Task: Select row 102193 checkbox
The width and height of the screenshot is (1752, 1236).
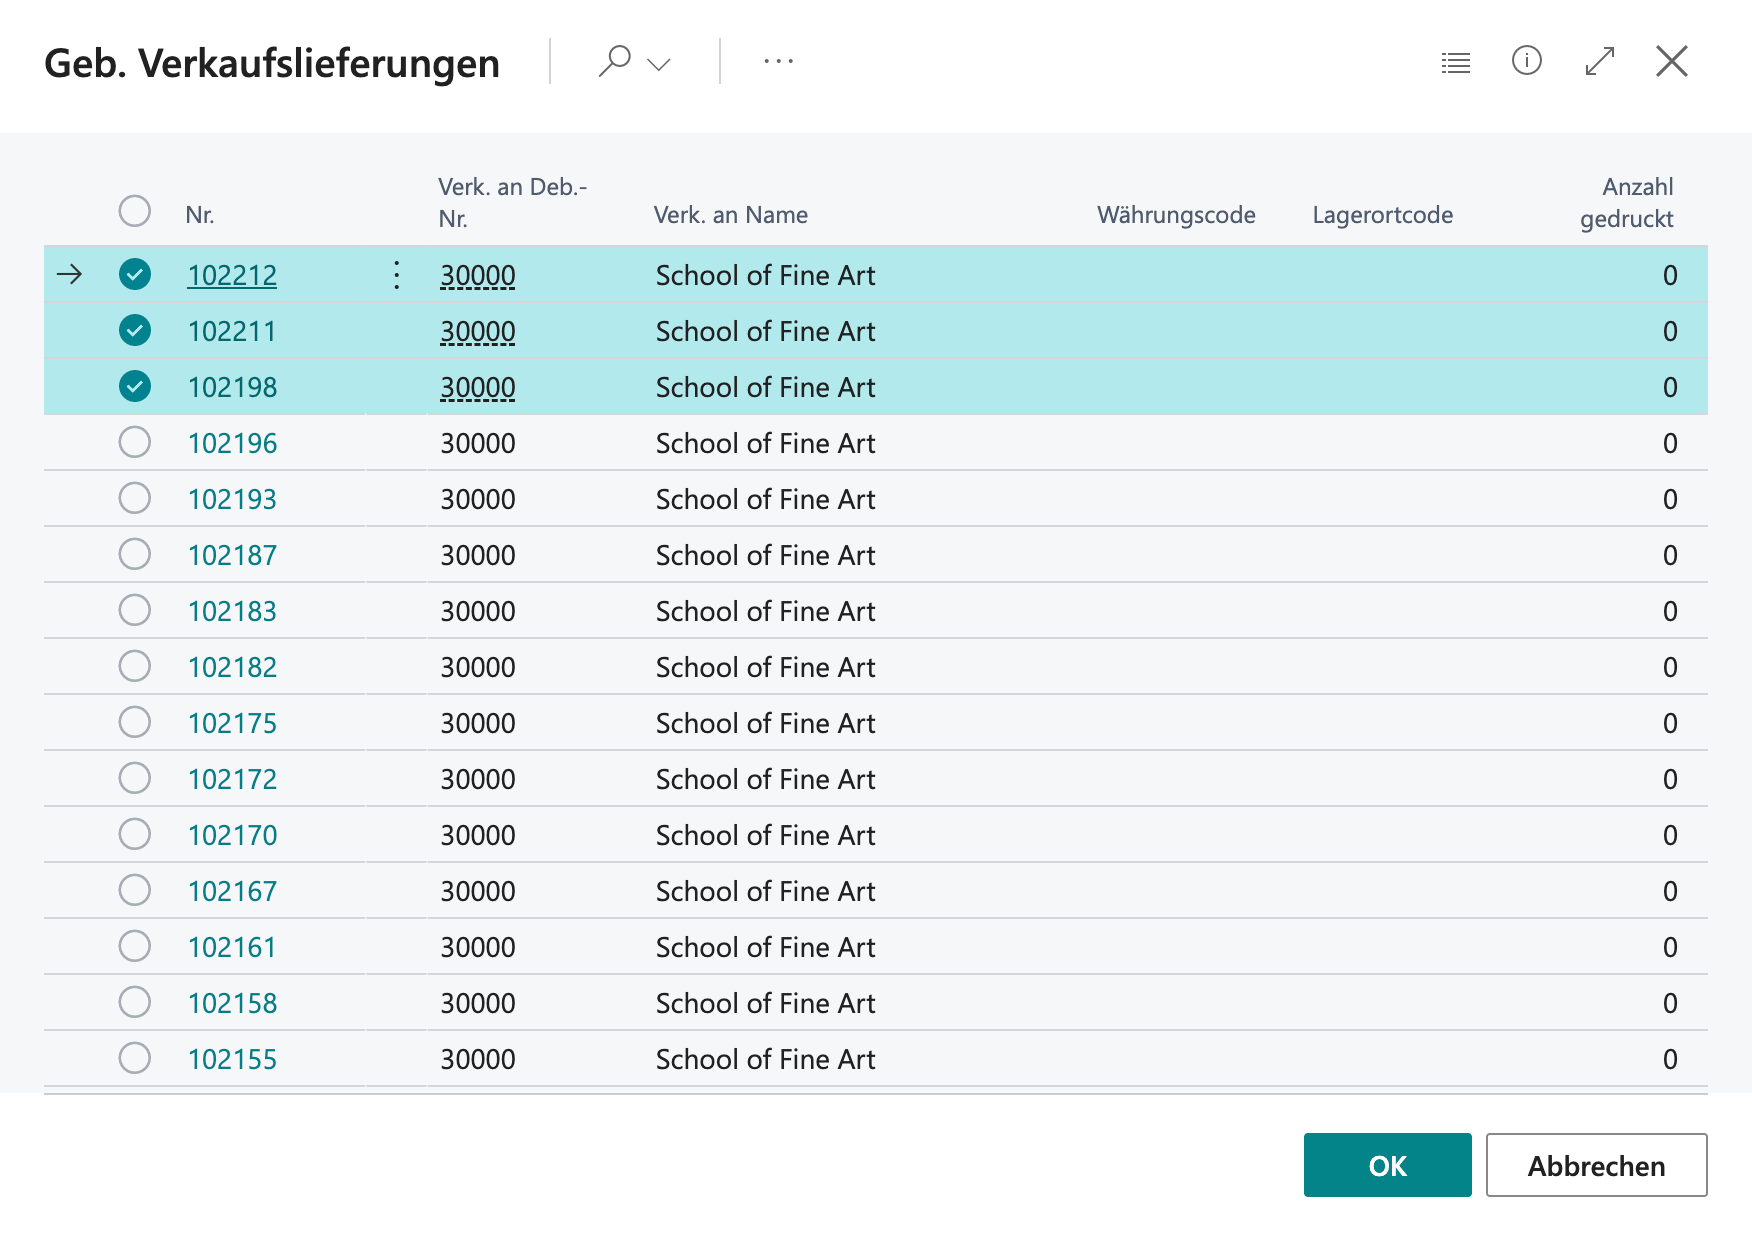Action: tap(135, 498)
